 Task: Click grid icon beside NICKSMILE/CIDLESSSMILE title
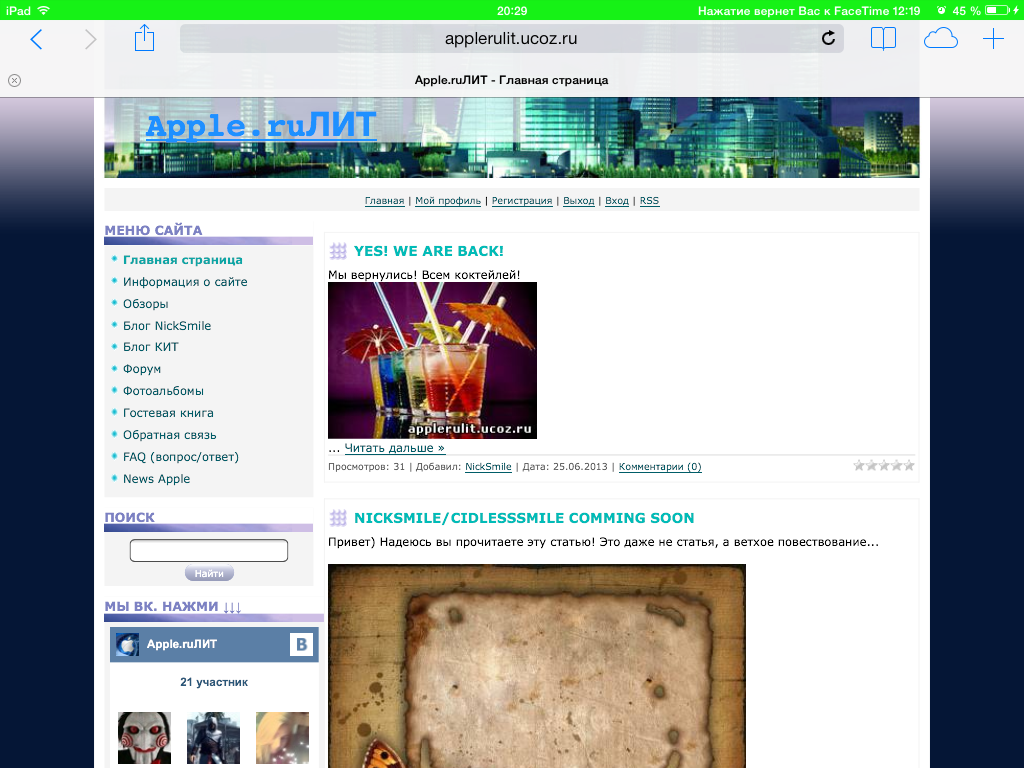[x=338, y=518]
